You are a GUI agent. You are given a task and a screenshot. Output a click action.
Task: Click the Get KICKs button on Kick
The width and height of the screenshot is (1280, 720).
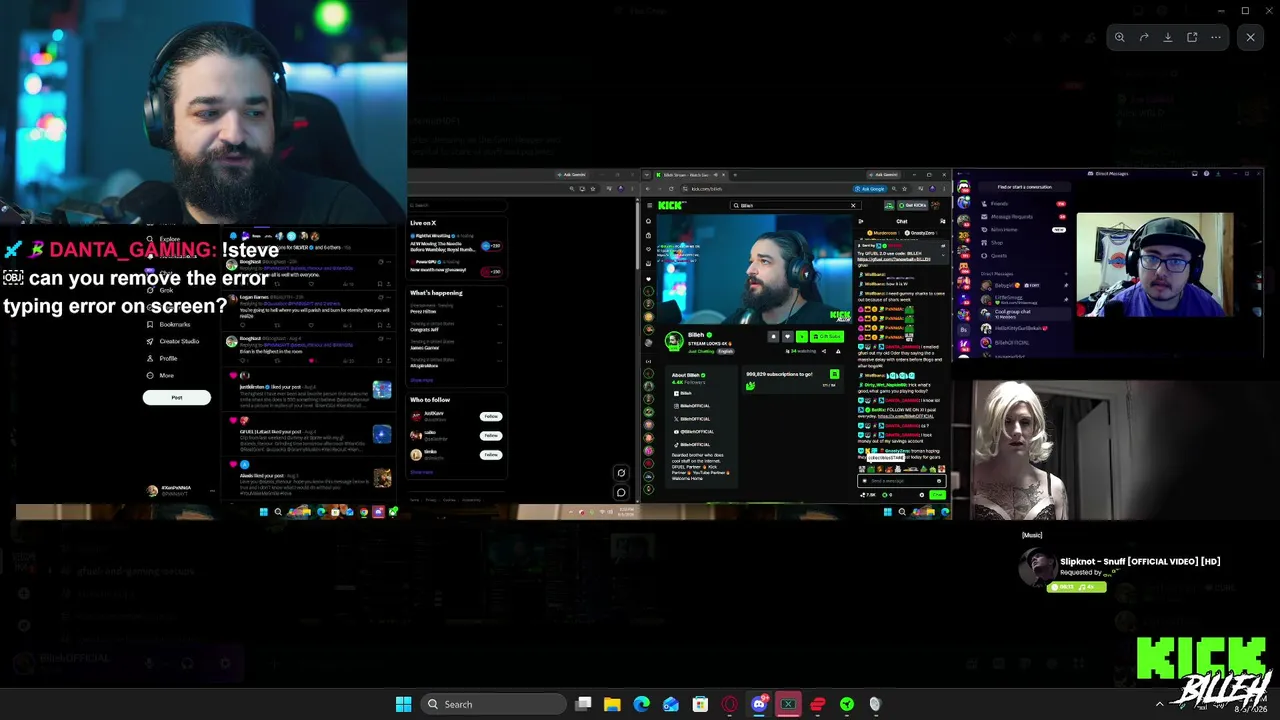pos(912,205)
